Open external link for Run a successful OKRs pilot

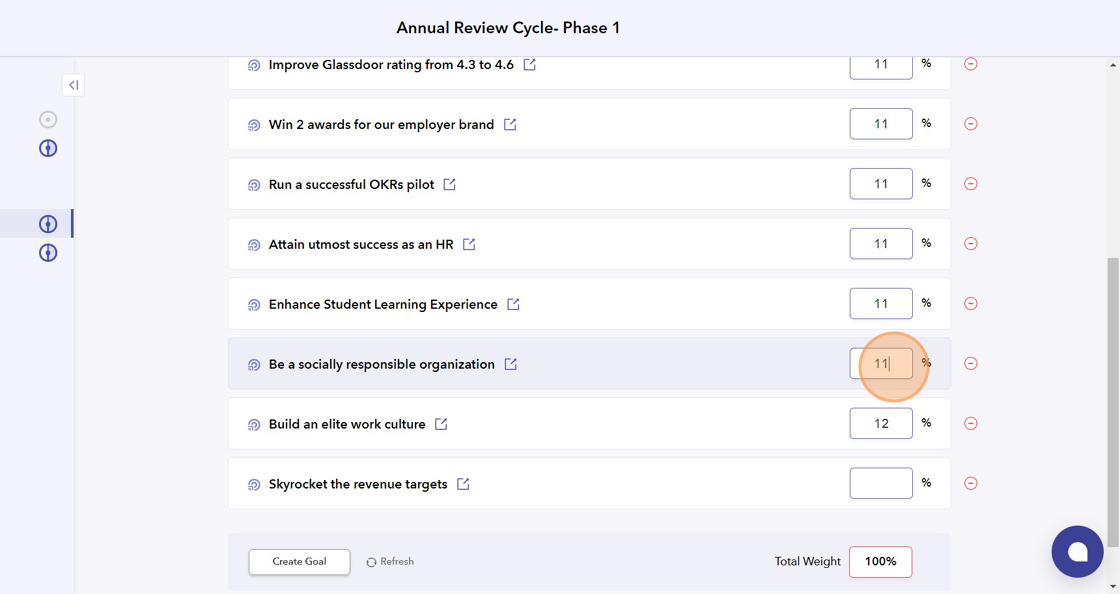click(x=450, y=185)
